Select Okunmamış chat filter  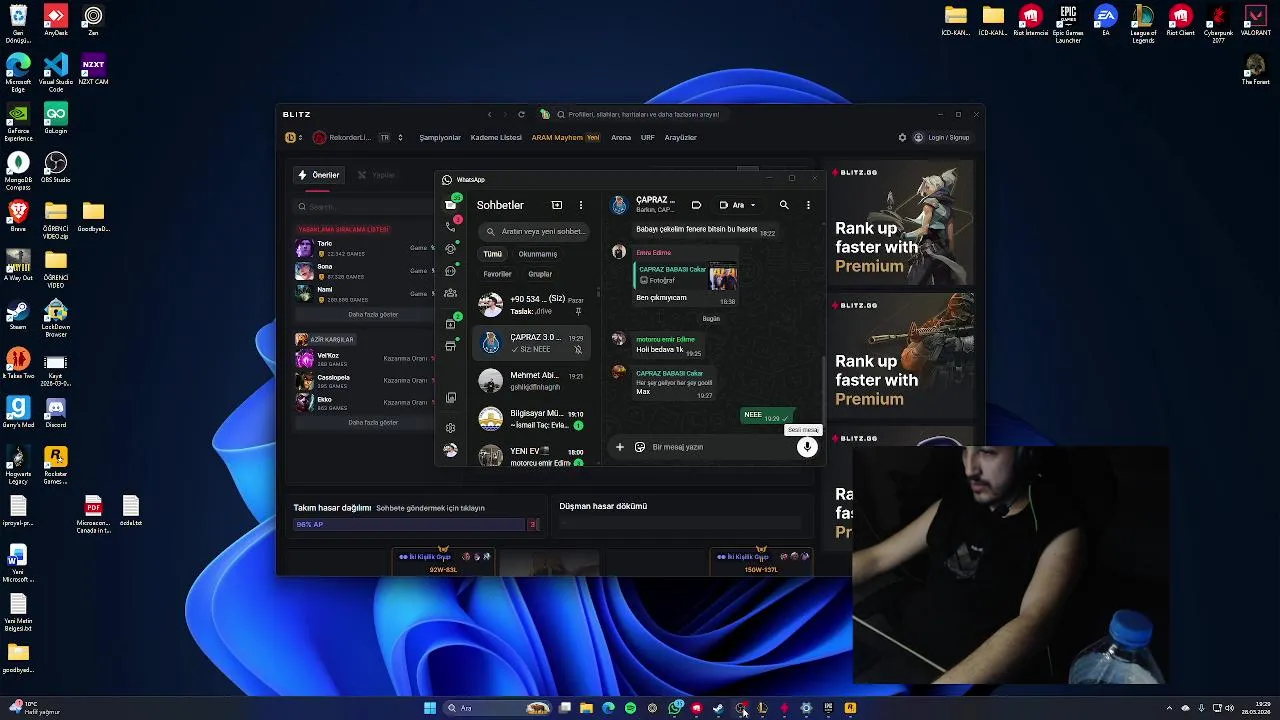pos(538,254)
